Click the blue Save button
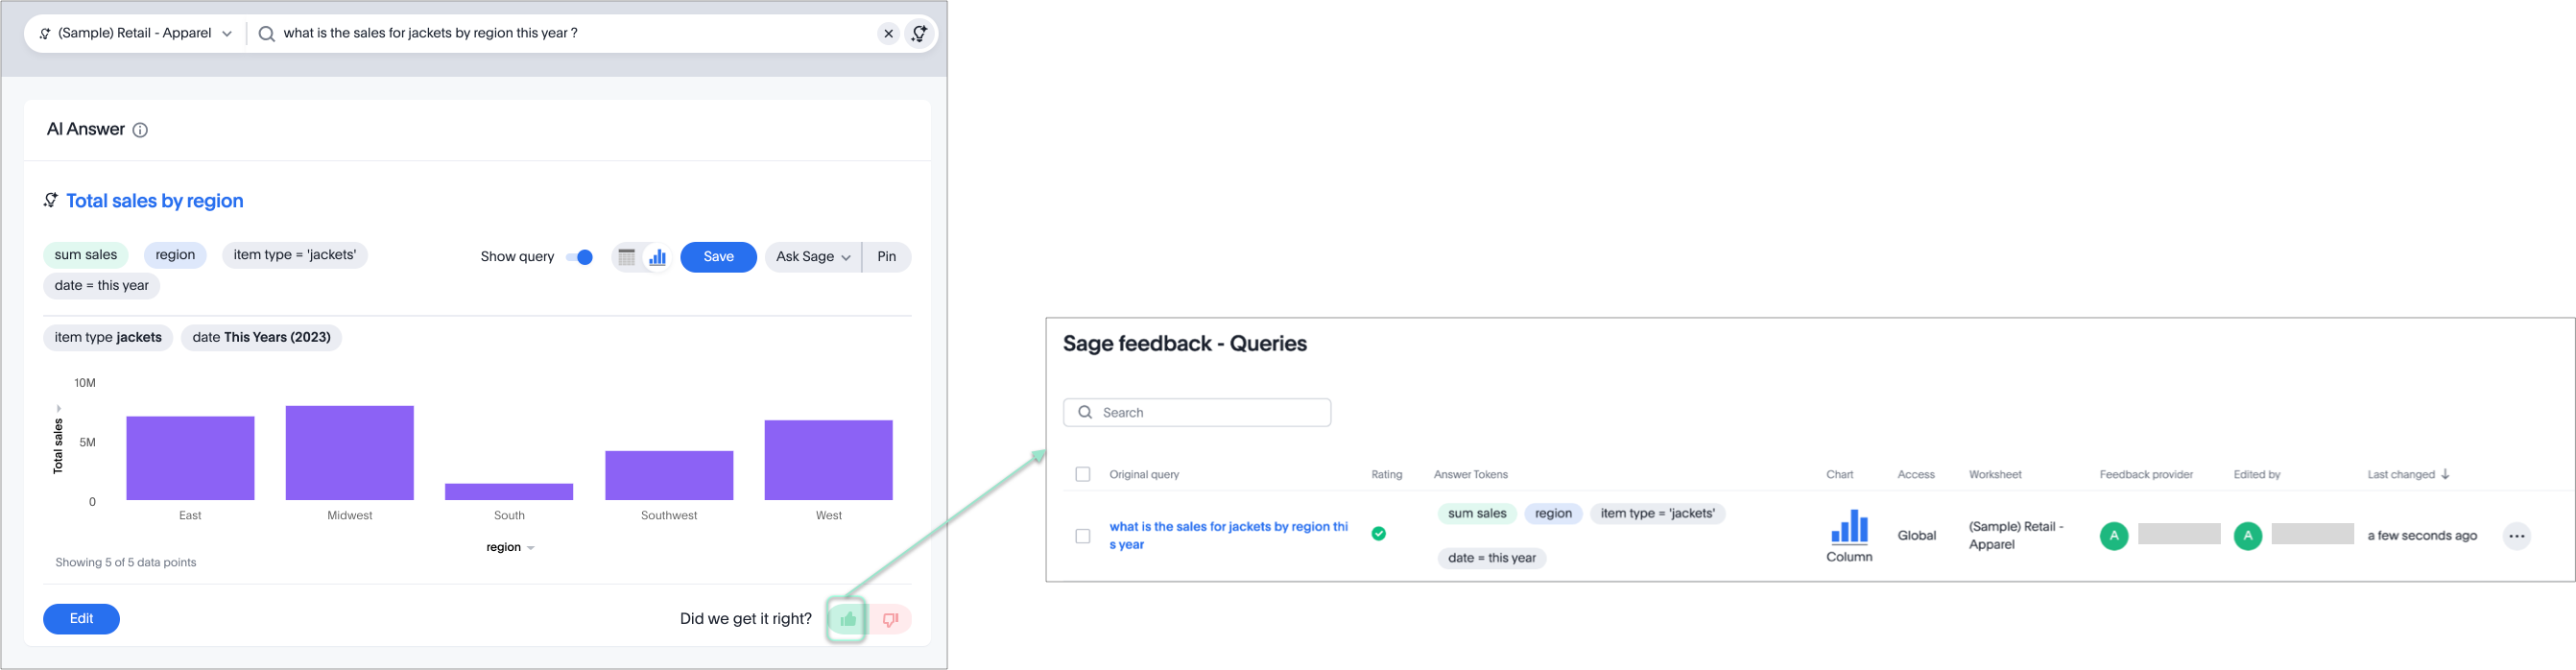Image resolution: width=2576 pixels, height=670 pixels. point(718,258)
